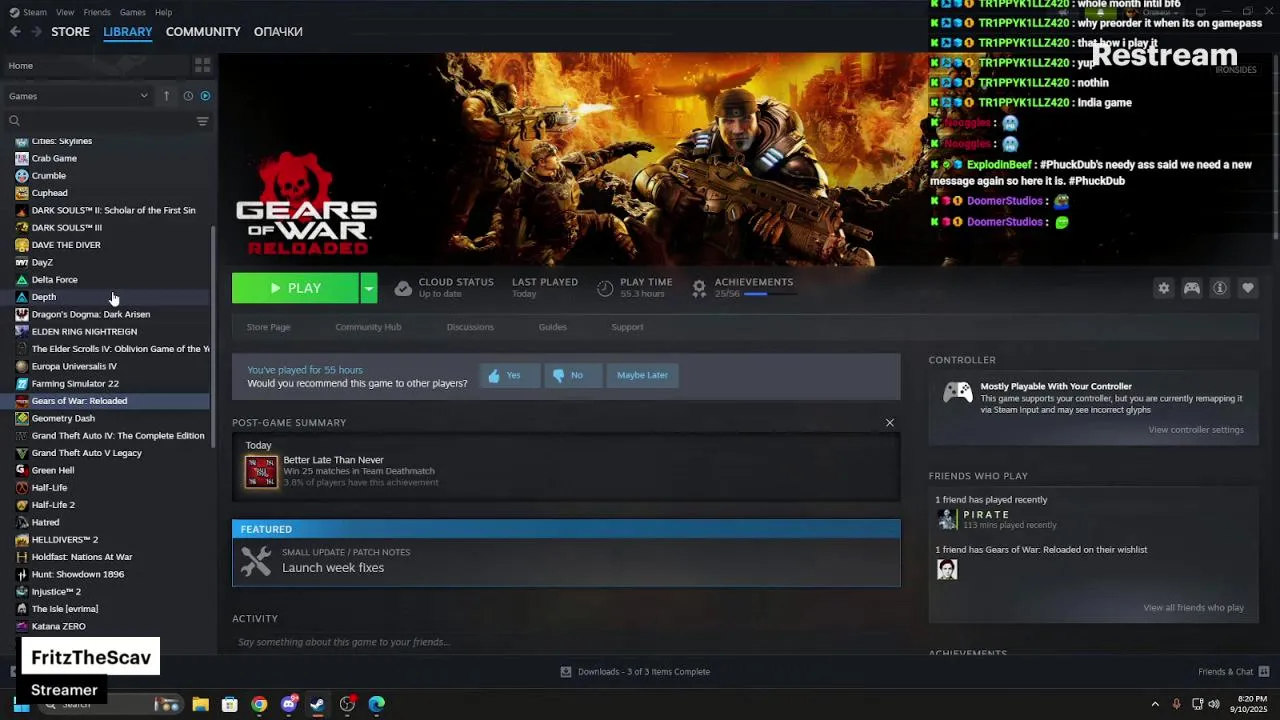Open the Games menu

133,12
